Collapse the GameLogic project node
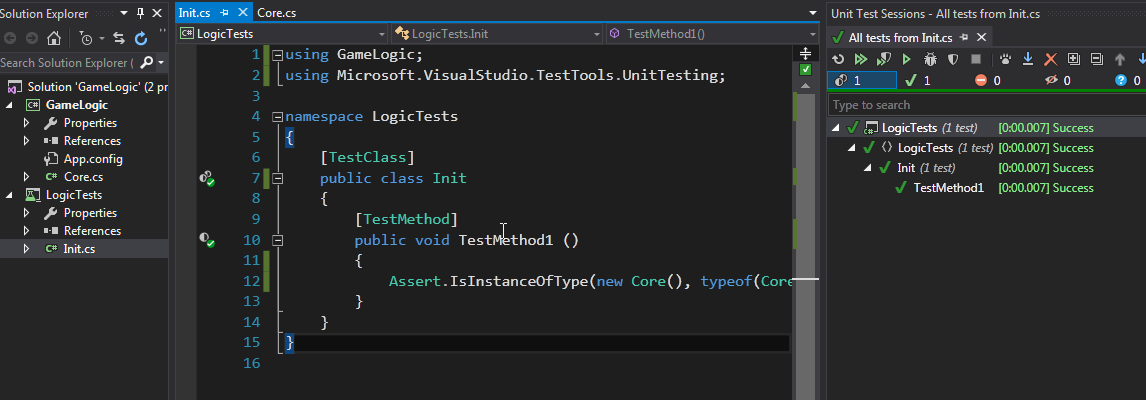Viewport: 1146px width, 400px height. (x=10, y=105)
